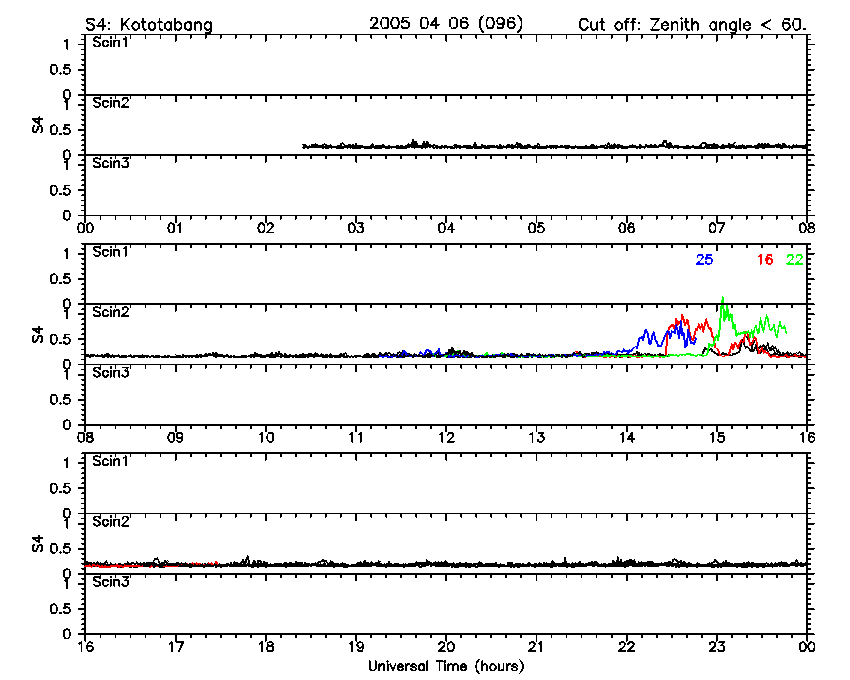
Task: Click the hour tick label '14'
Action: tap(626, 438)
